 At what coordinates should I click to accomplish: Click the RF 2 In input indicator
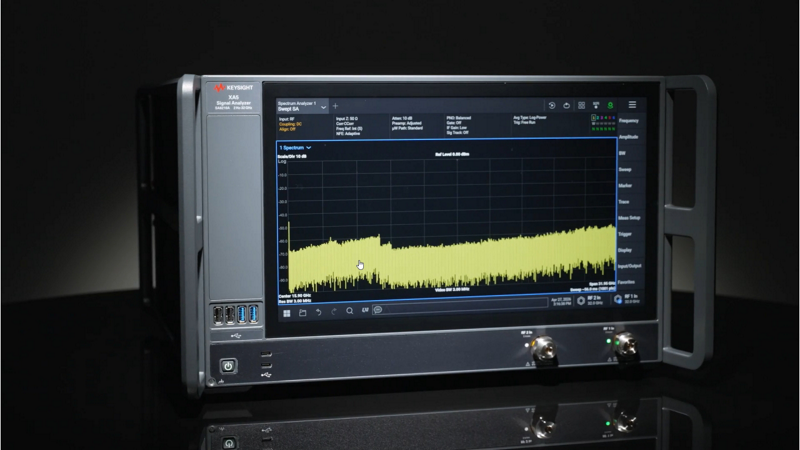tap(590, 301)
